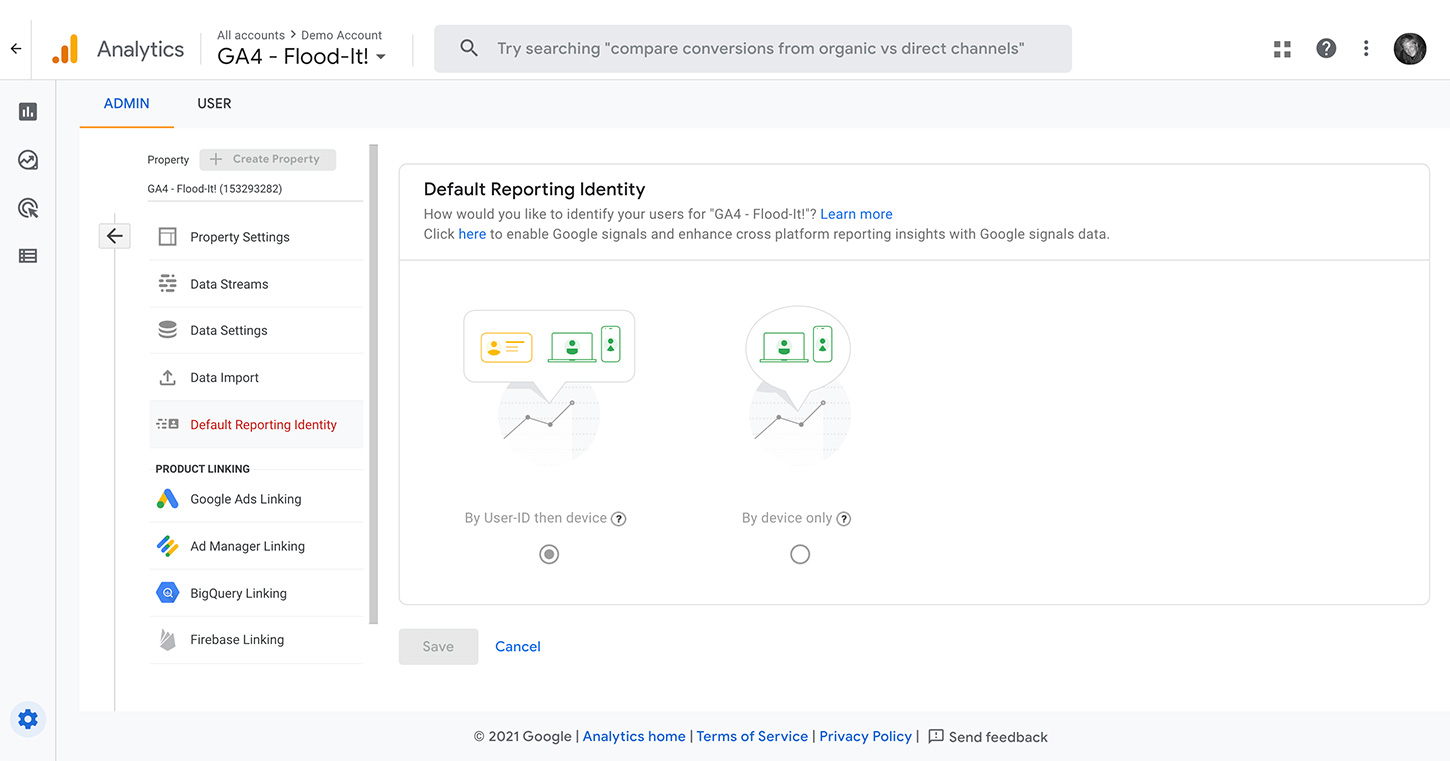This screenshot has height=761, width=1450.
Task: Open Property Settings menu item
Action: pos(256,237)
